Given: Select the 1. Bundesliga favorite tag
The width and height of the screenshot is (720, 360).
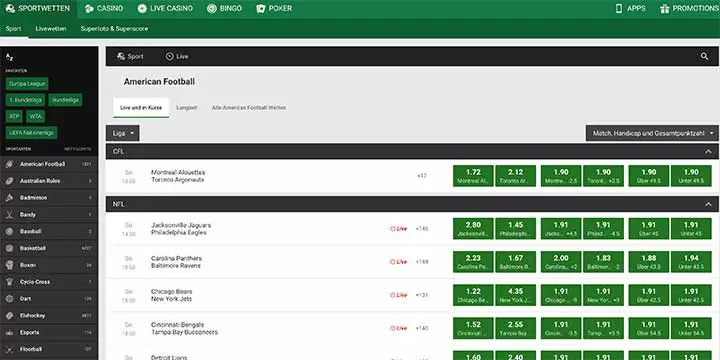Looking at the screenshot, I should (25, 100).
